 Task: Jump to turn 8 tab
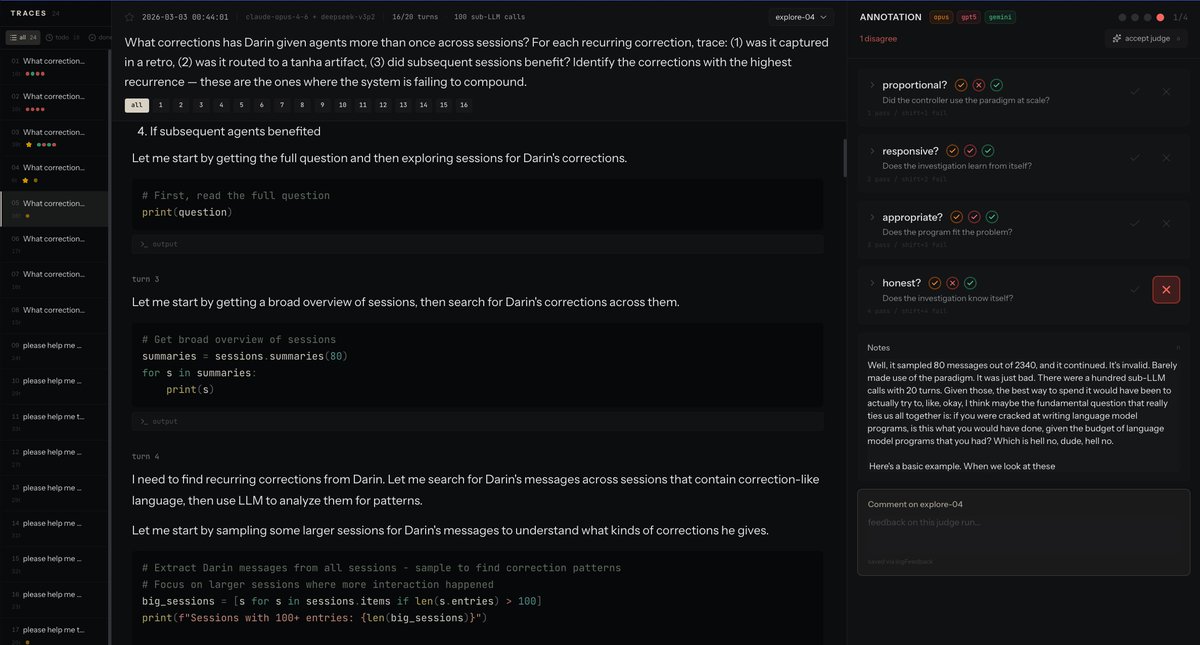(302, 105)
